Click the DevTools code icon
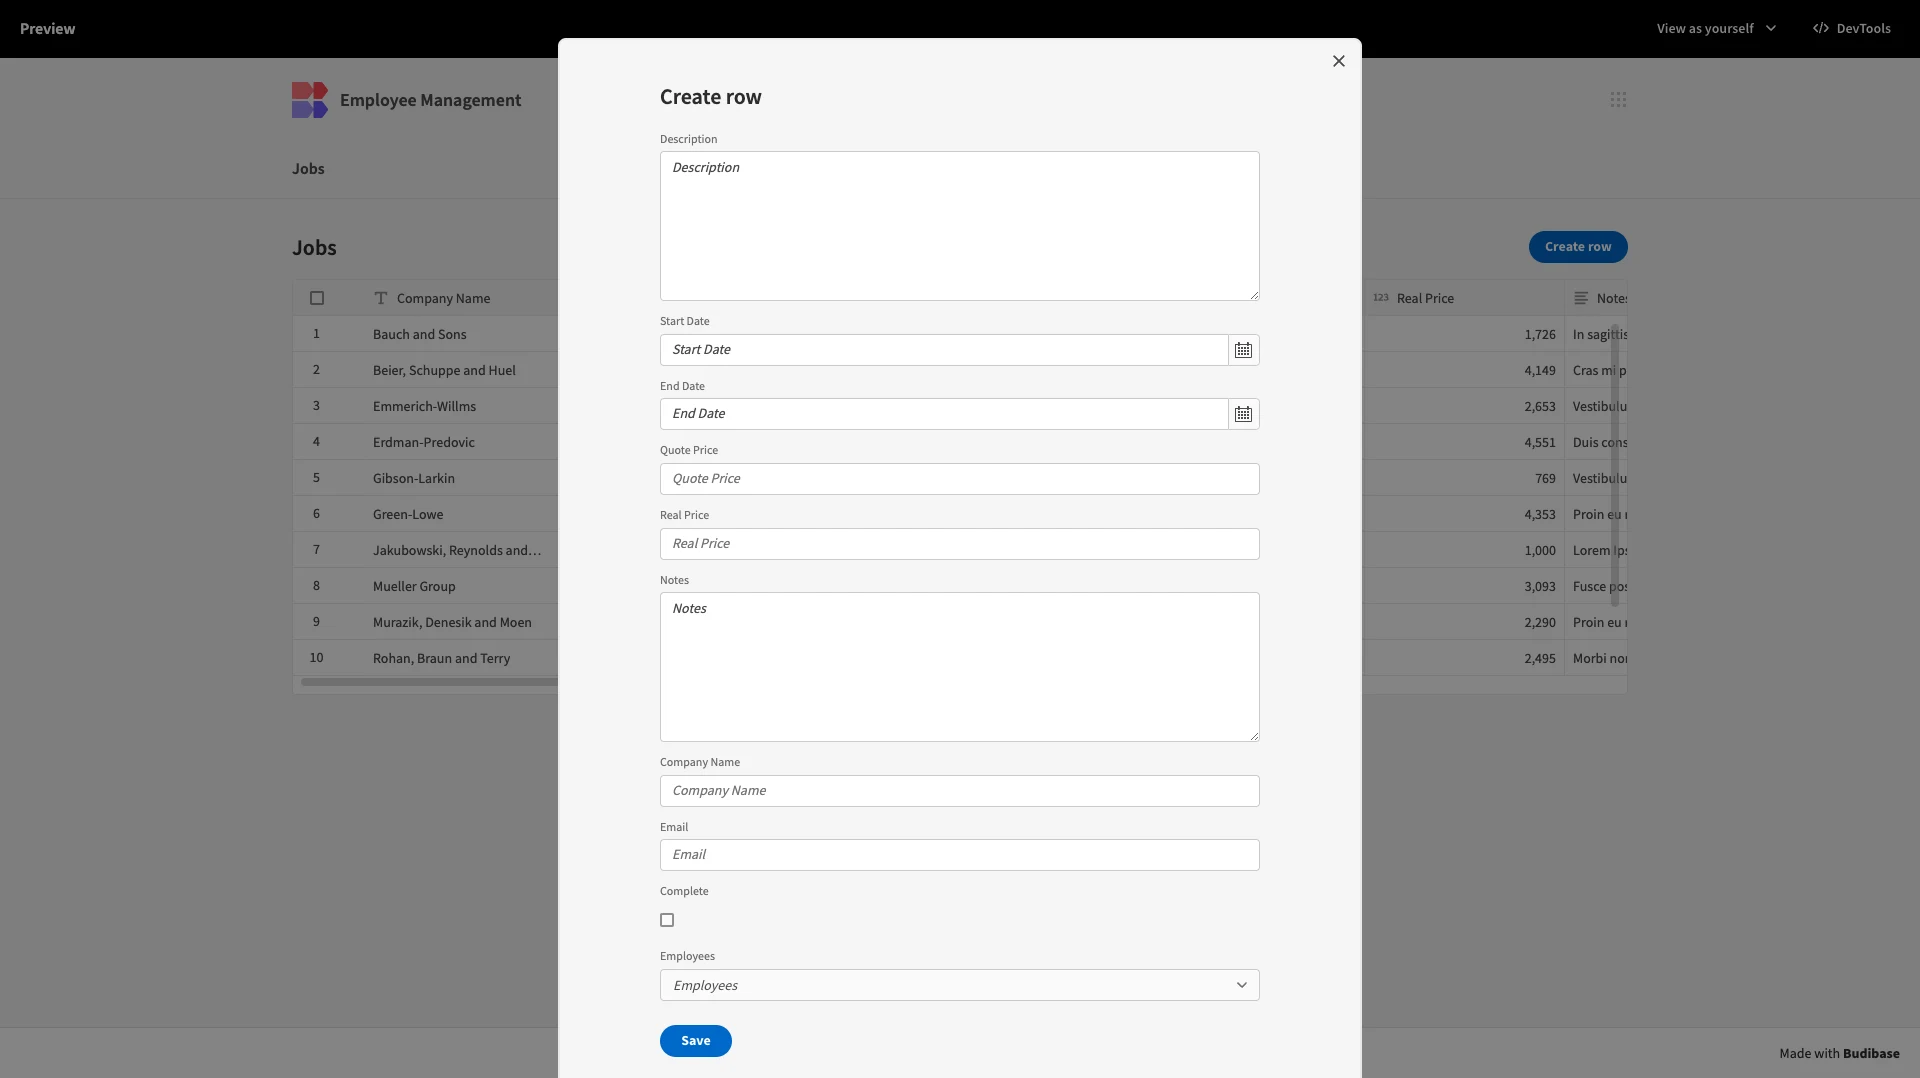1920x1078 pixels. [x=1821, y=28]
